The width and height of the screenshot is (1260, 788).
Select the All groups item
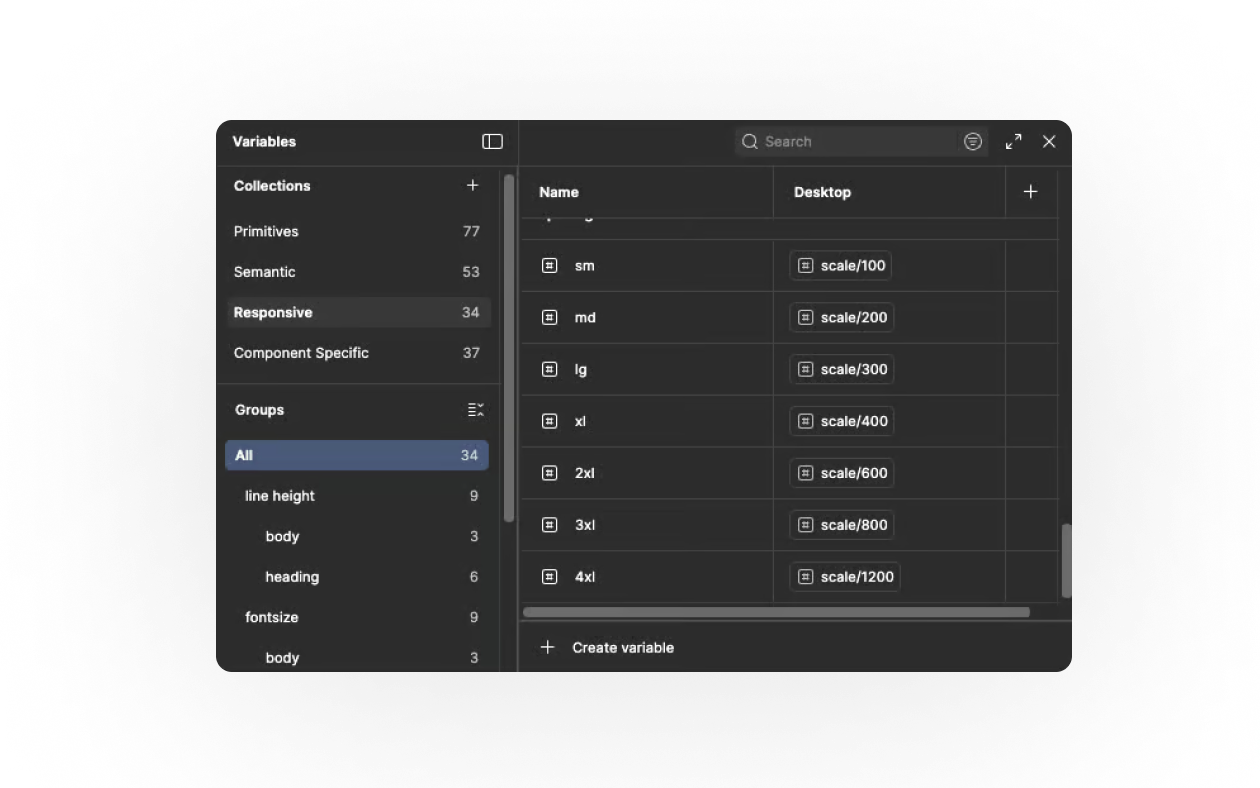tap(357, 455)
